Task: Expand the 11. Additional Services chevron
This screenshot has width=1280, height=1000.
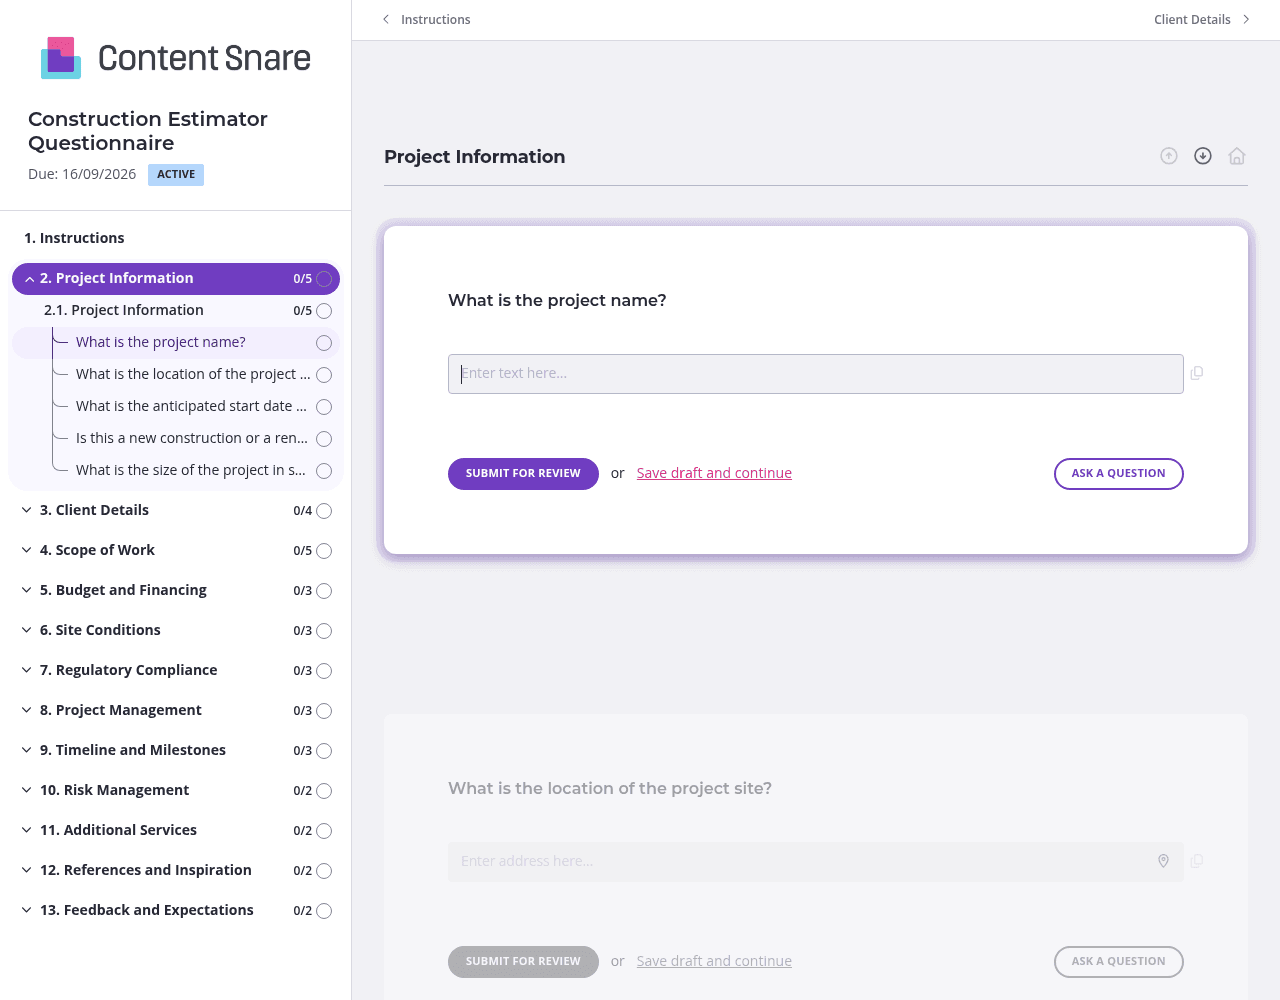Action: [26, 830]
